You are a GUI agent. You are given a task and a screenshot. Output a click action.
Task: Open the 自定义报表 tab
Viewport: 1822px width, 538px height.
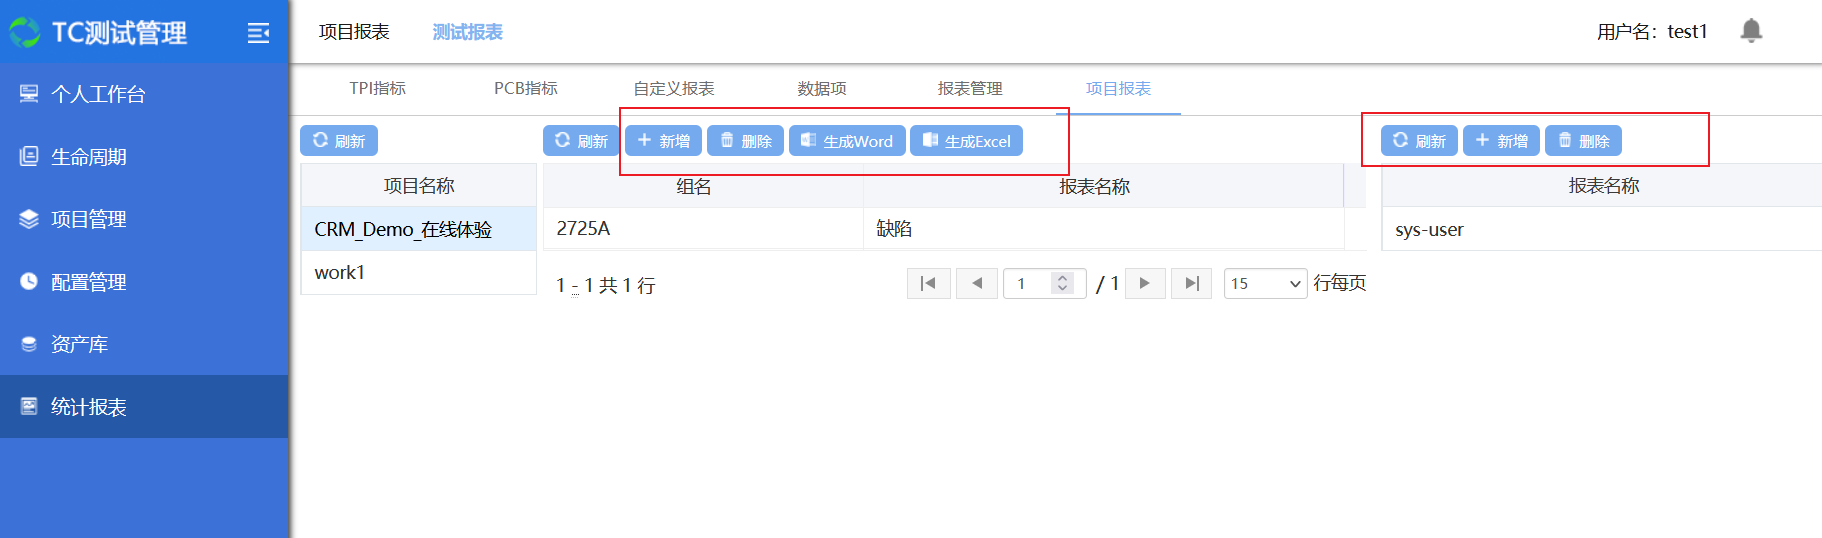[674, 88]
